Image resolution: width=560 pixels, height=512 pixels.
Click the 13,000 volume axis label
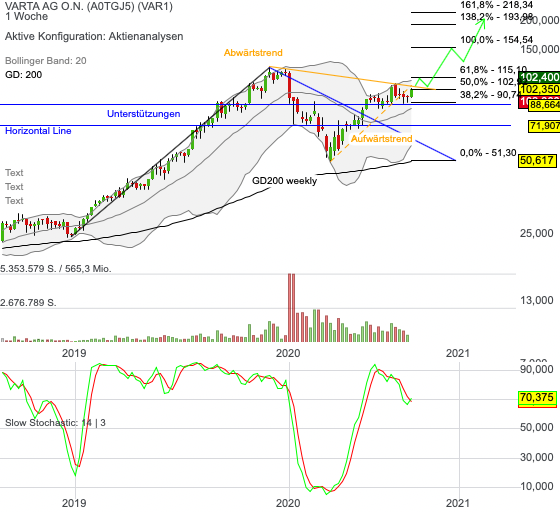click(536, 300)
